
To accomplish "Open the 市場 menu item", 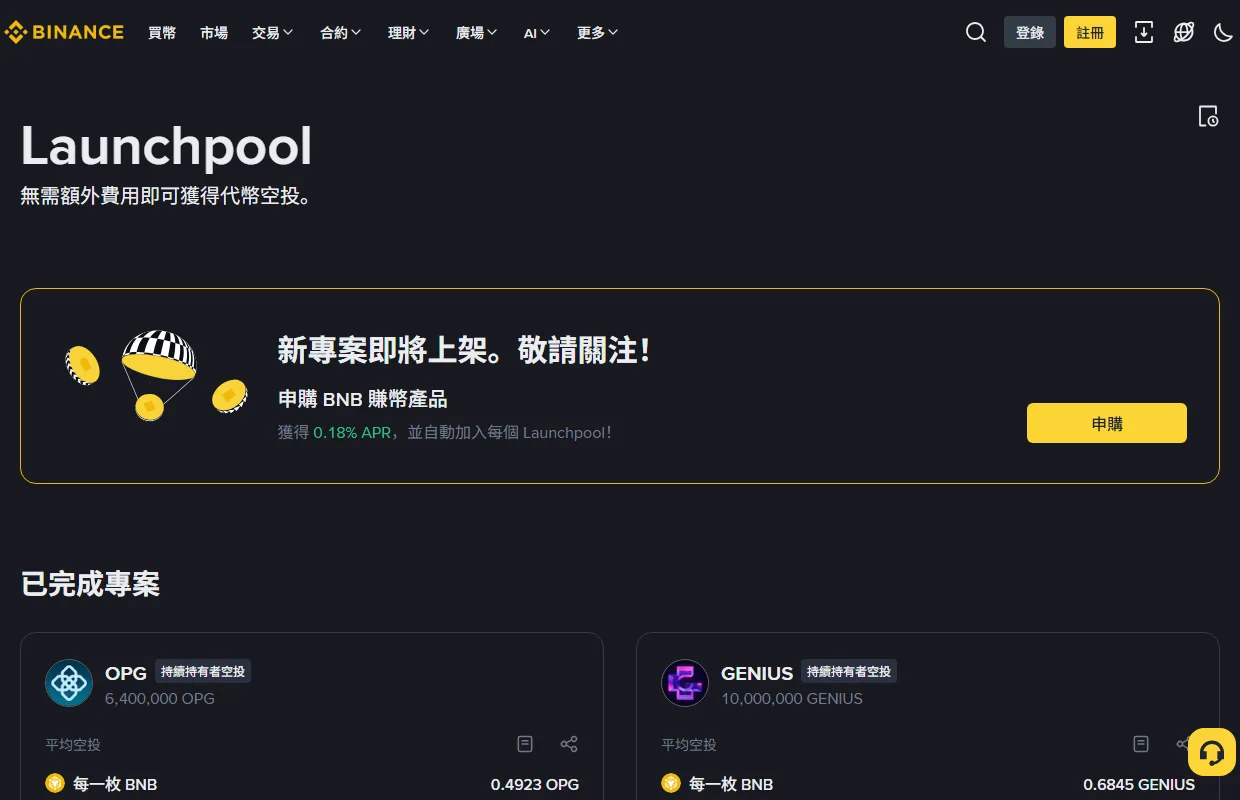I will pos(214,33).
